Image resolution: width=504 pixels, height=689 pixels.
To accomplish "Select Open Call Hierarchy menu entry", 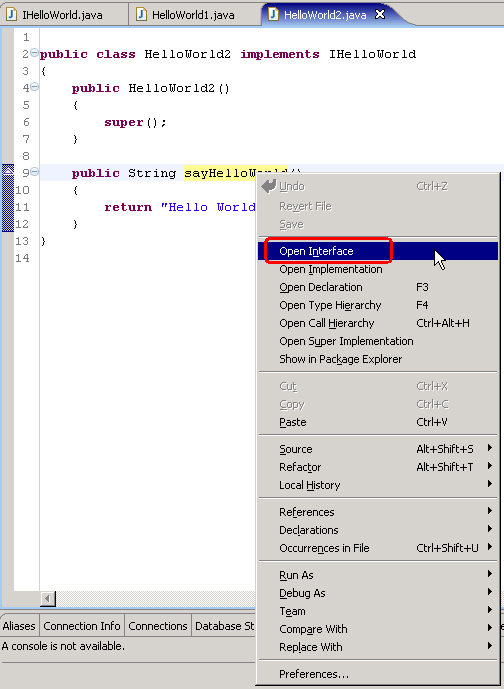I will pyautogui.click(x=378, y=323).
